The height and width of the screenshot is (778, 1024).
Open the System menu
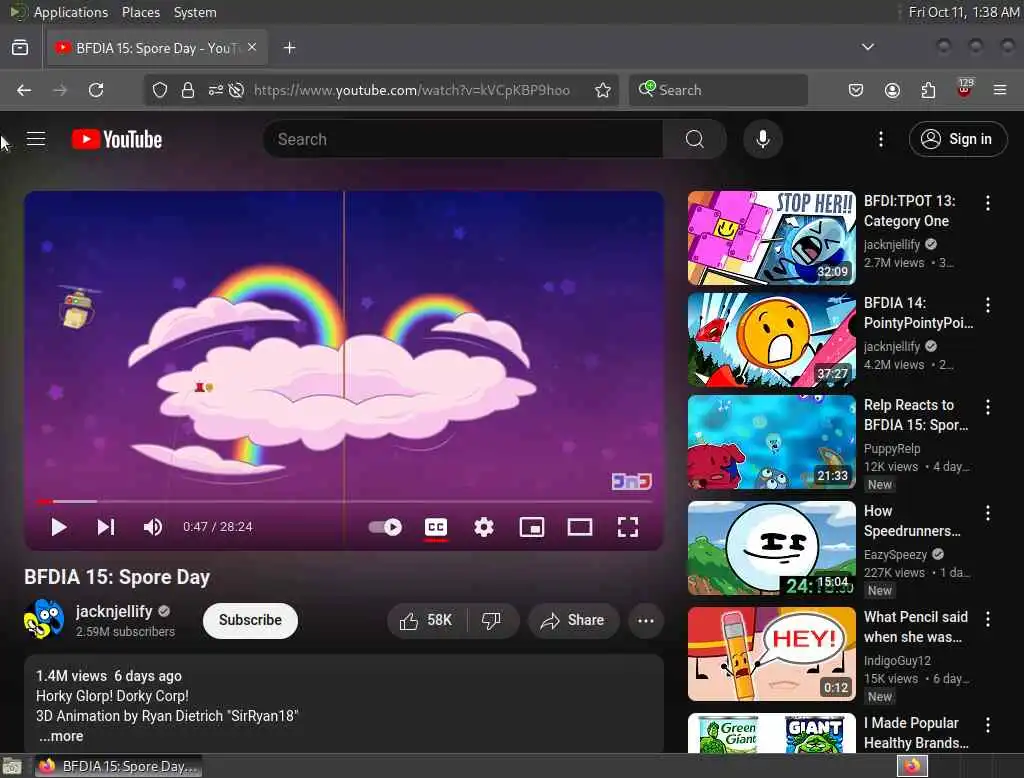coord(195,12)
